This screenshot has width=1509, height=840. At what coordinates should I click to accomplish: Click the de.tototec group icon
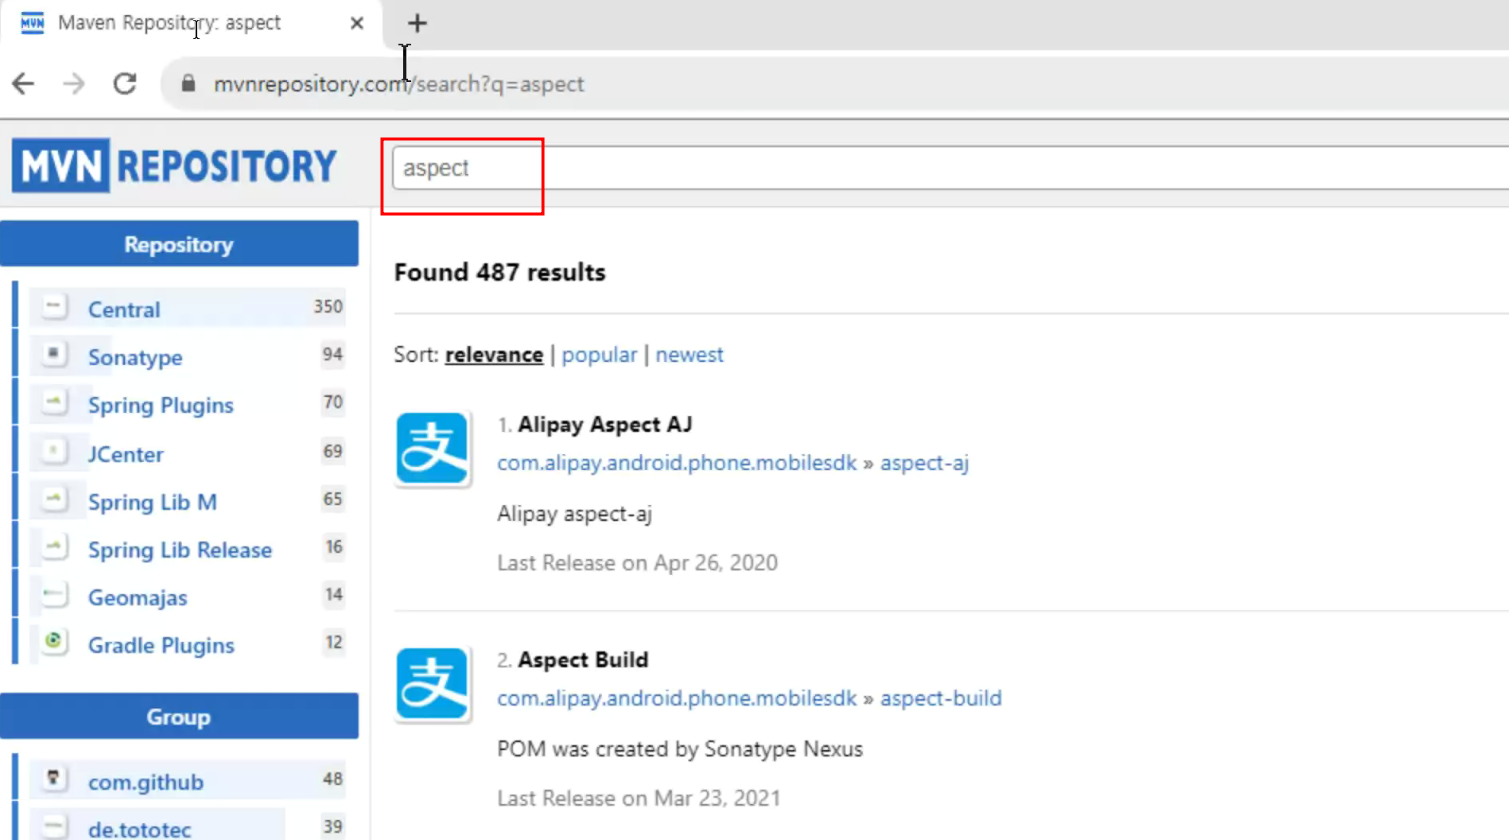54,827
